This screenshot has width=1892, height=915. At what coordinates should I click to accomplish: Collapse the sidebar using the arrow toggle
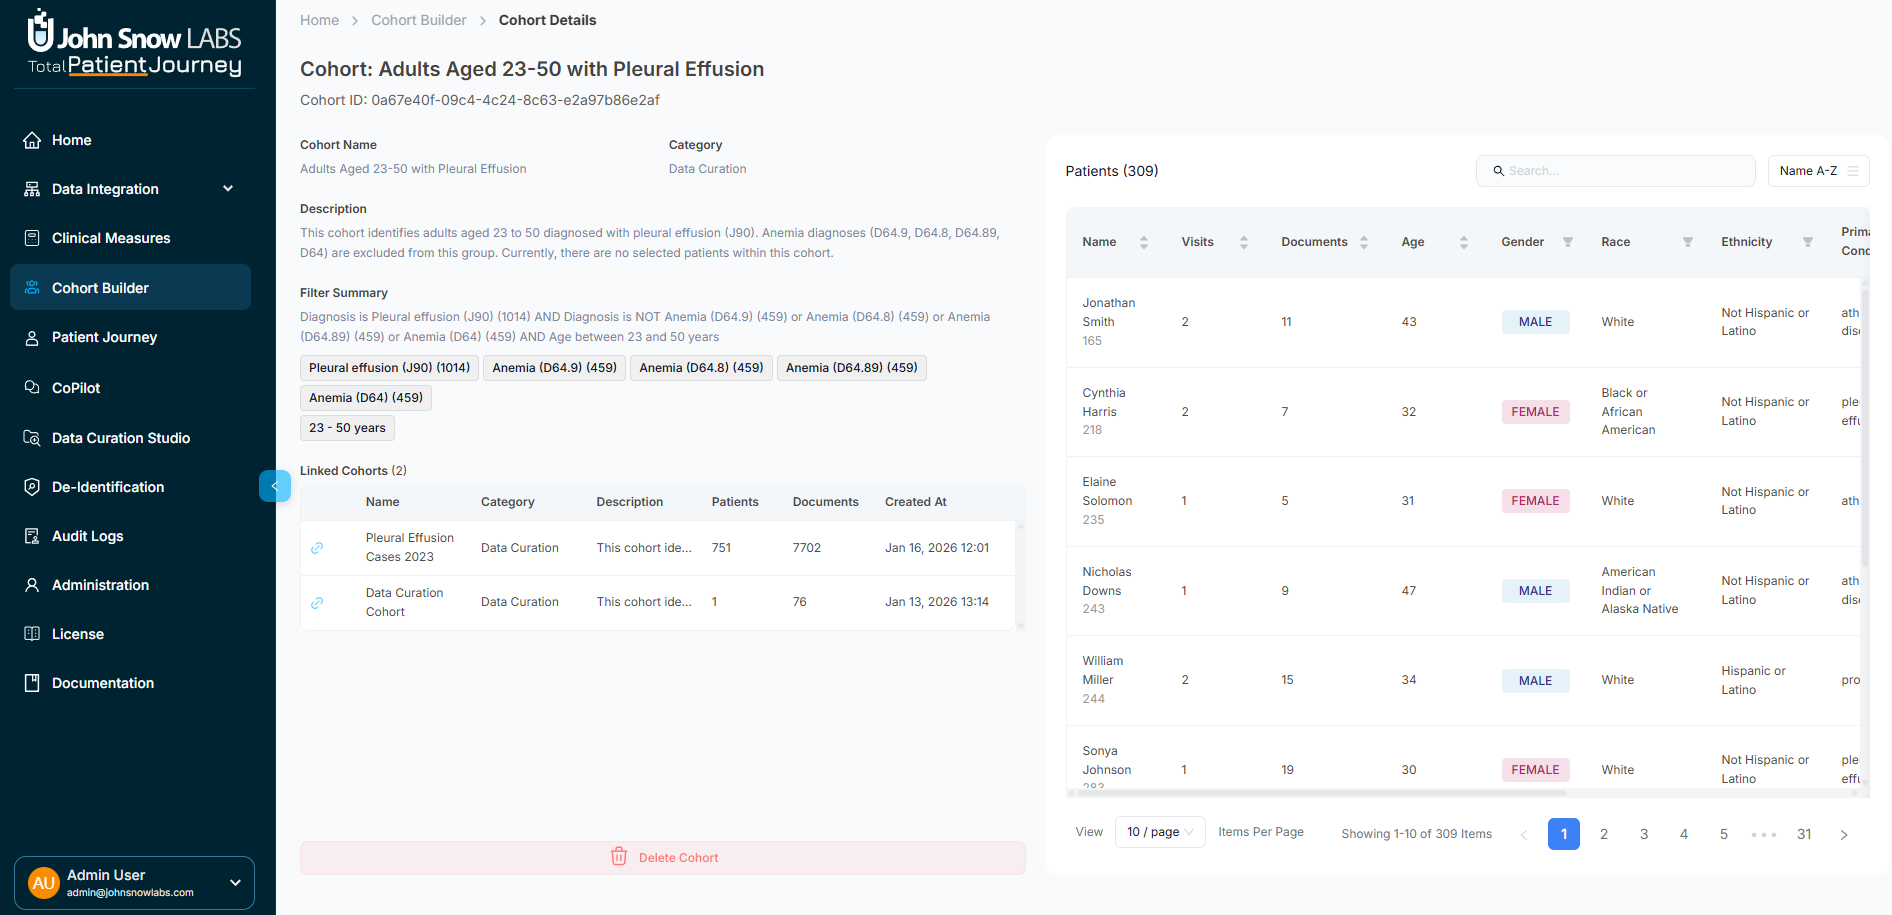coord(275,486)
